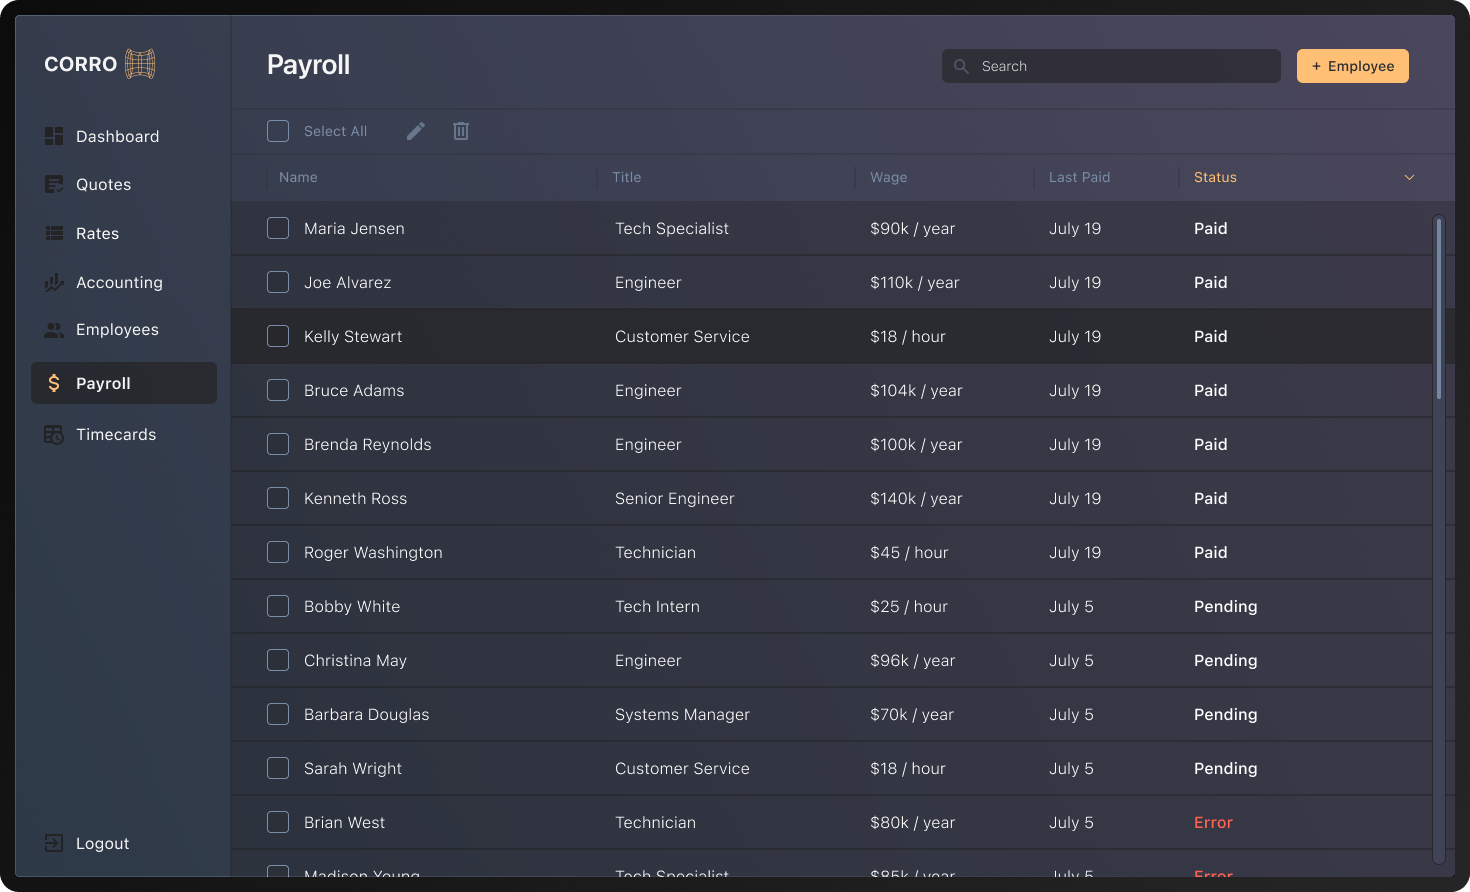Focus the Search input field
The height and width of the screenshot is (892, 1470).
(1111, 66)
